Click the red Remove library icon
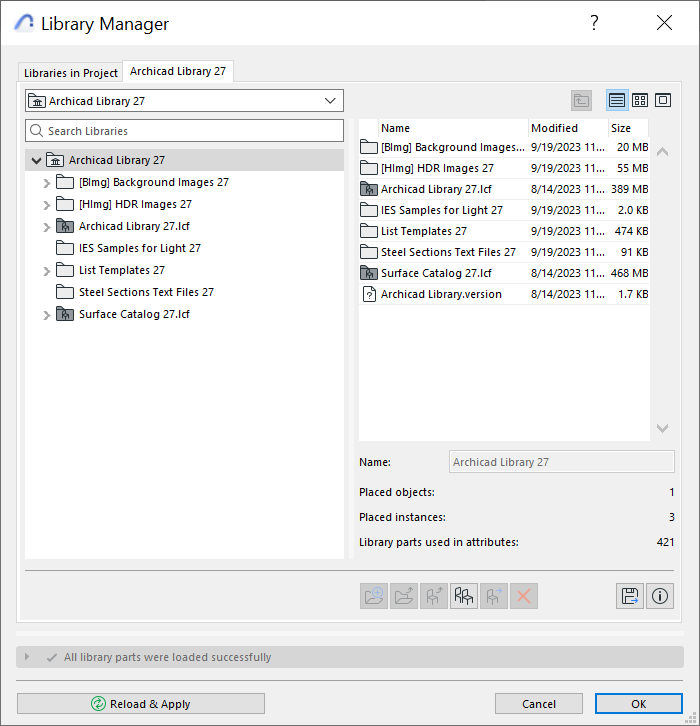Image resolution: width=700 pixels, height=726 pixels. (x=524, y=596)
